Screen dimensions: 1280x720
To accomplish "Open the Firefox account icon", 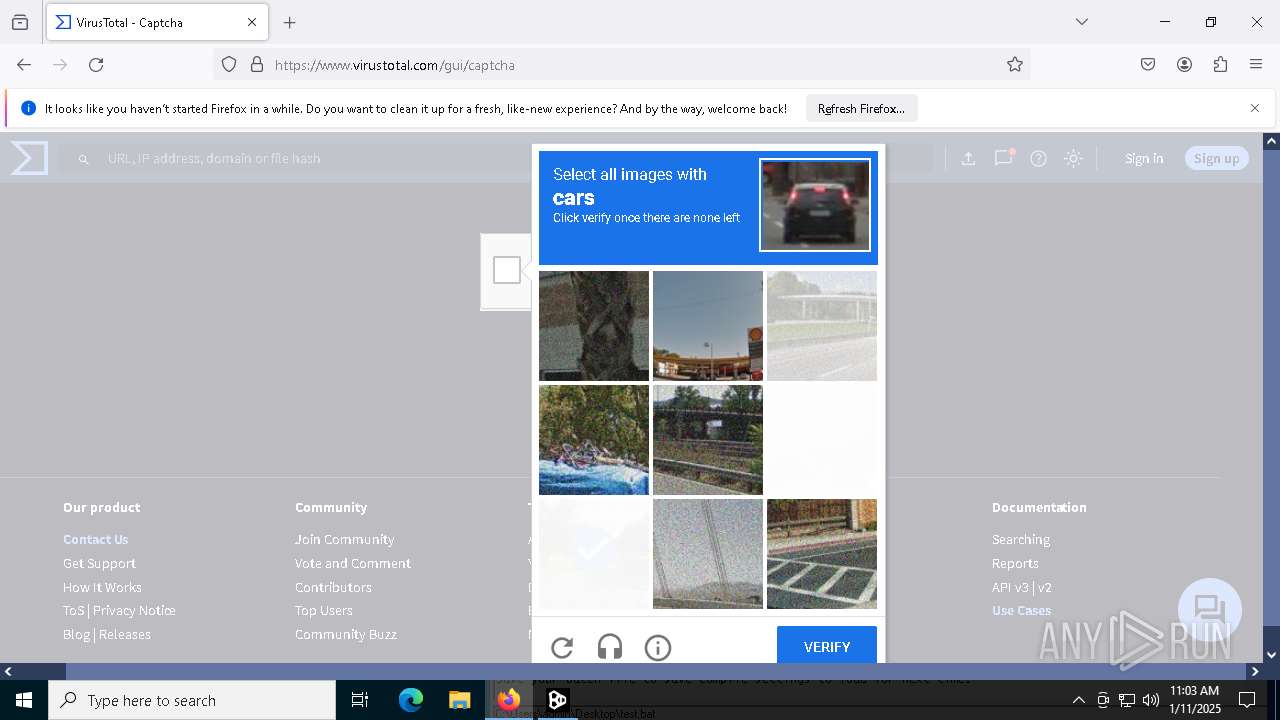I will coord(1184,65).
